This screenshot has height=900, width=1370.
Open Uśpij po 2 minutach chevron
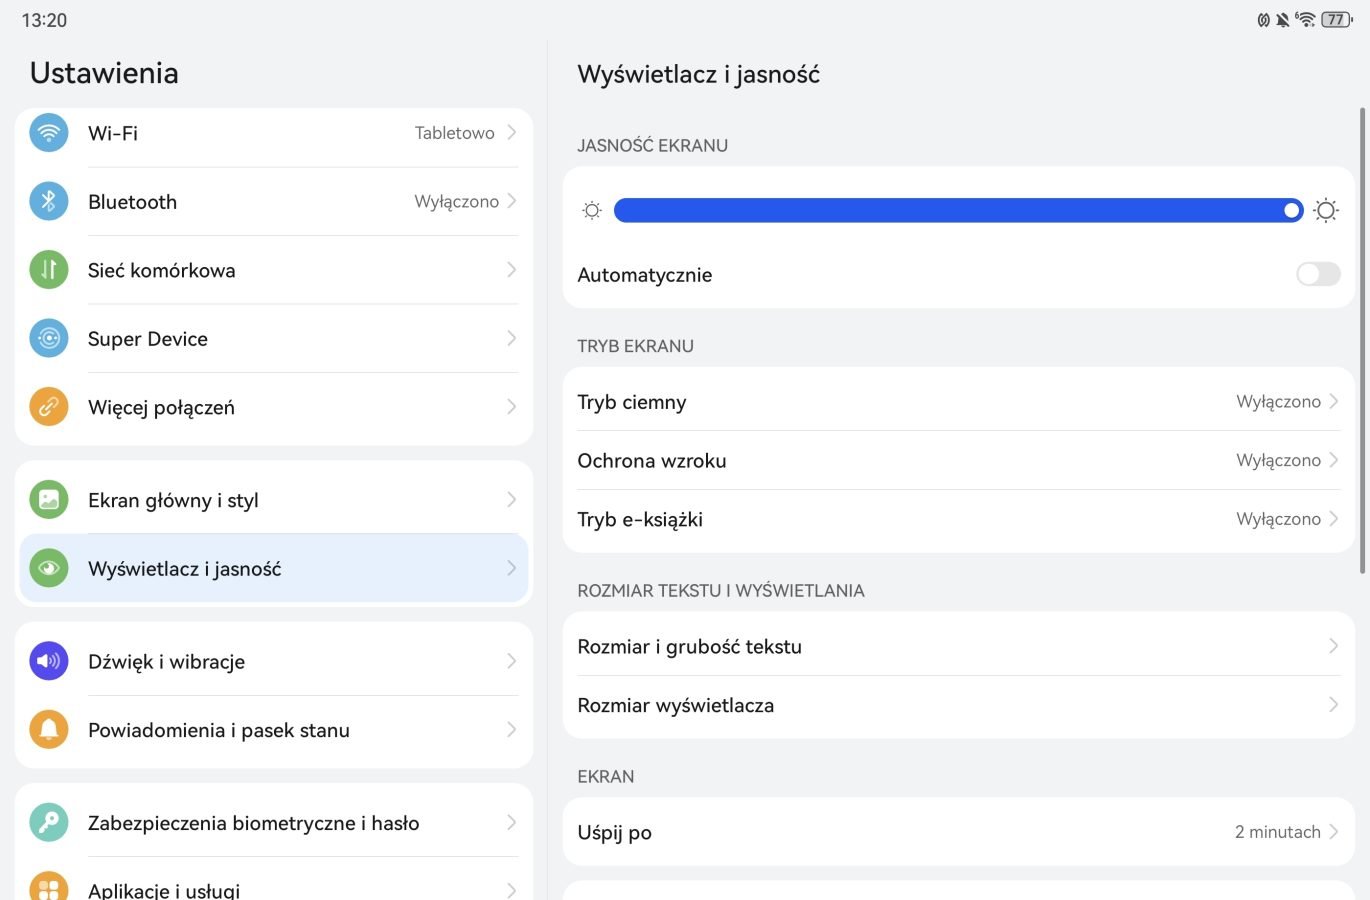pyautogui.click(x=1334, y=831)
